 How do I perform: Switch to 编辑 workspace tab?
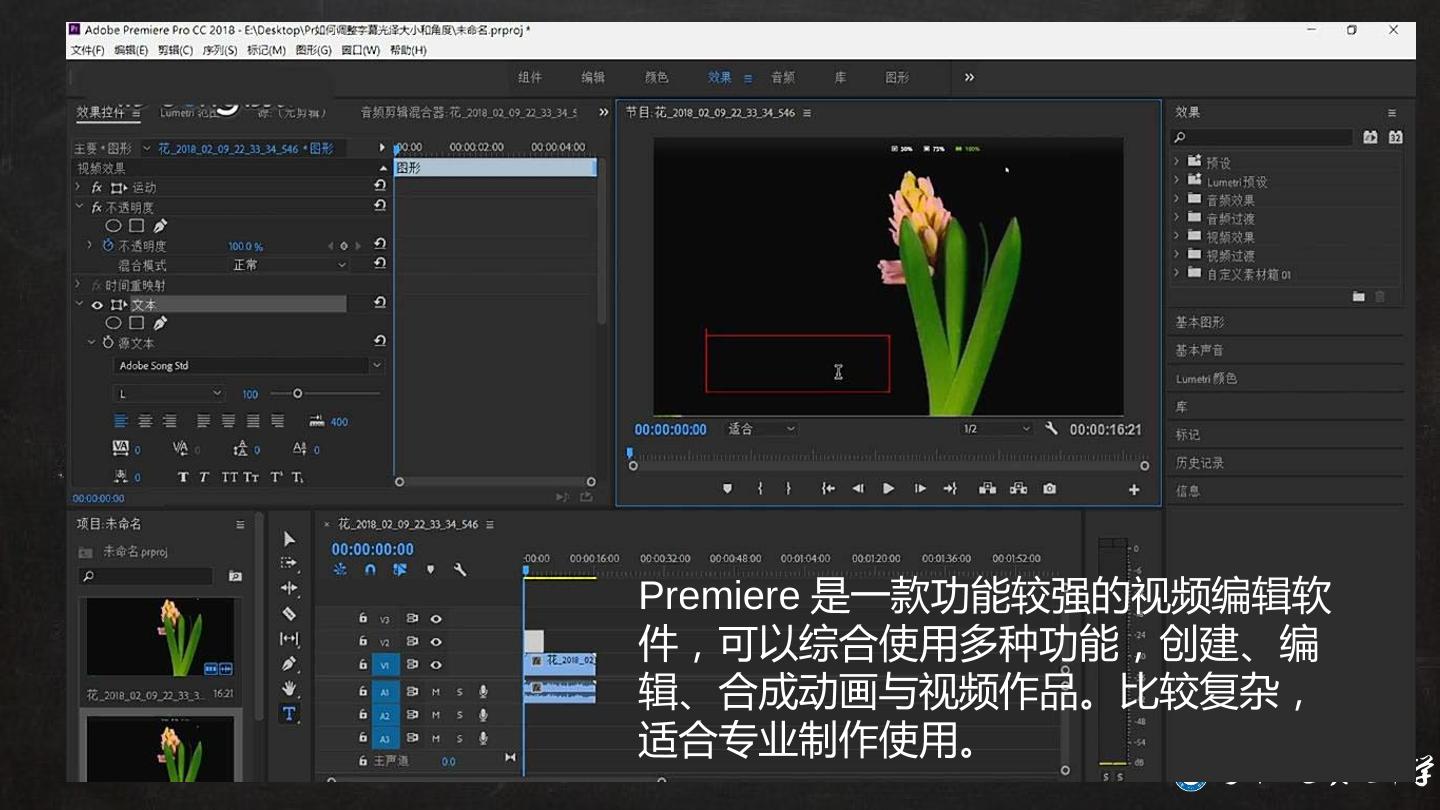click(x=593, y=77)
